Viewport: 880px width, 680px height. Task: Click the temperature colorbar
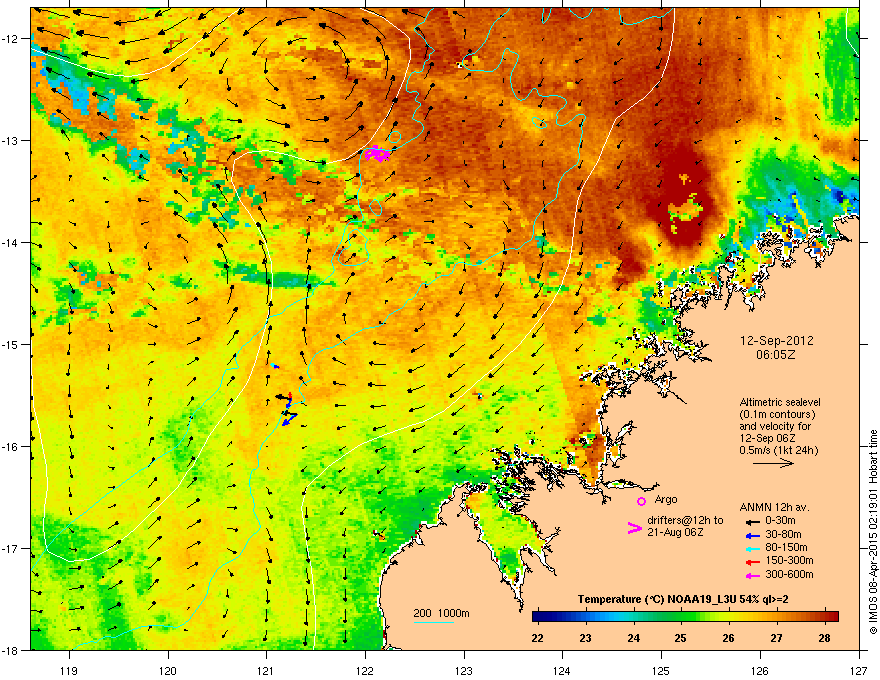[x=685, y=616]
